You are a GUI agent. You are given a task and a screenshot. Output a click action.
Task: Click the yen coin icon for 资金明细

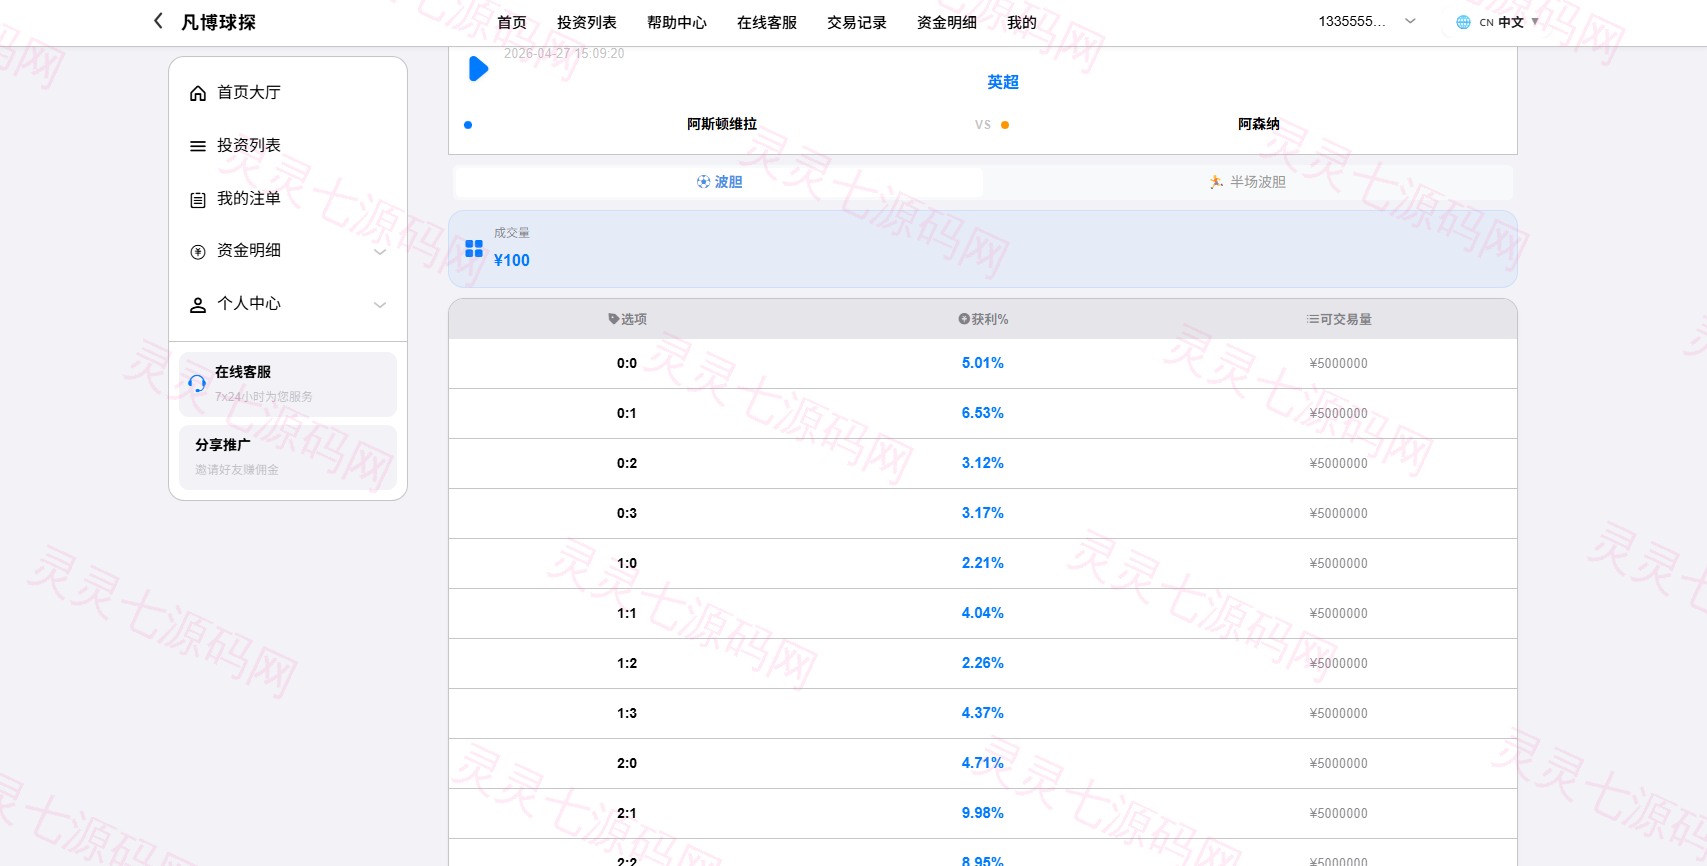point(198,252)
